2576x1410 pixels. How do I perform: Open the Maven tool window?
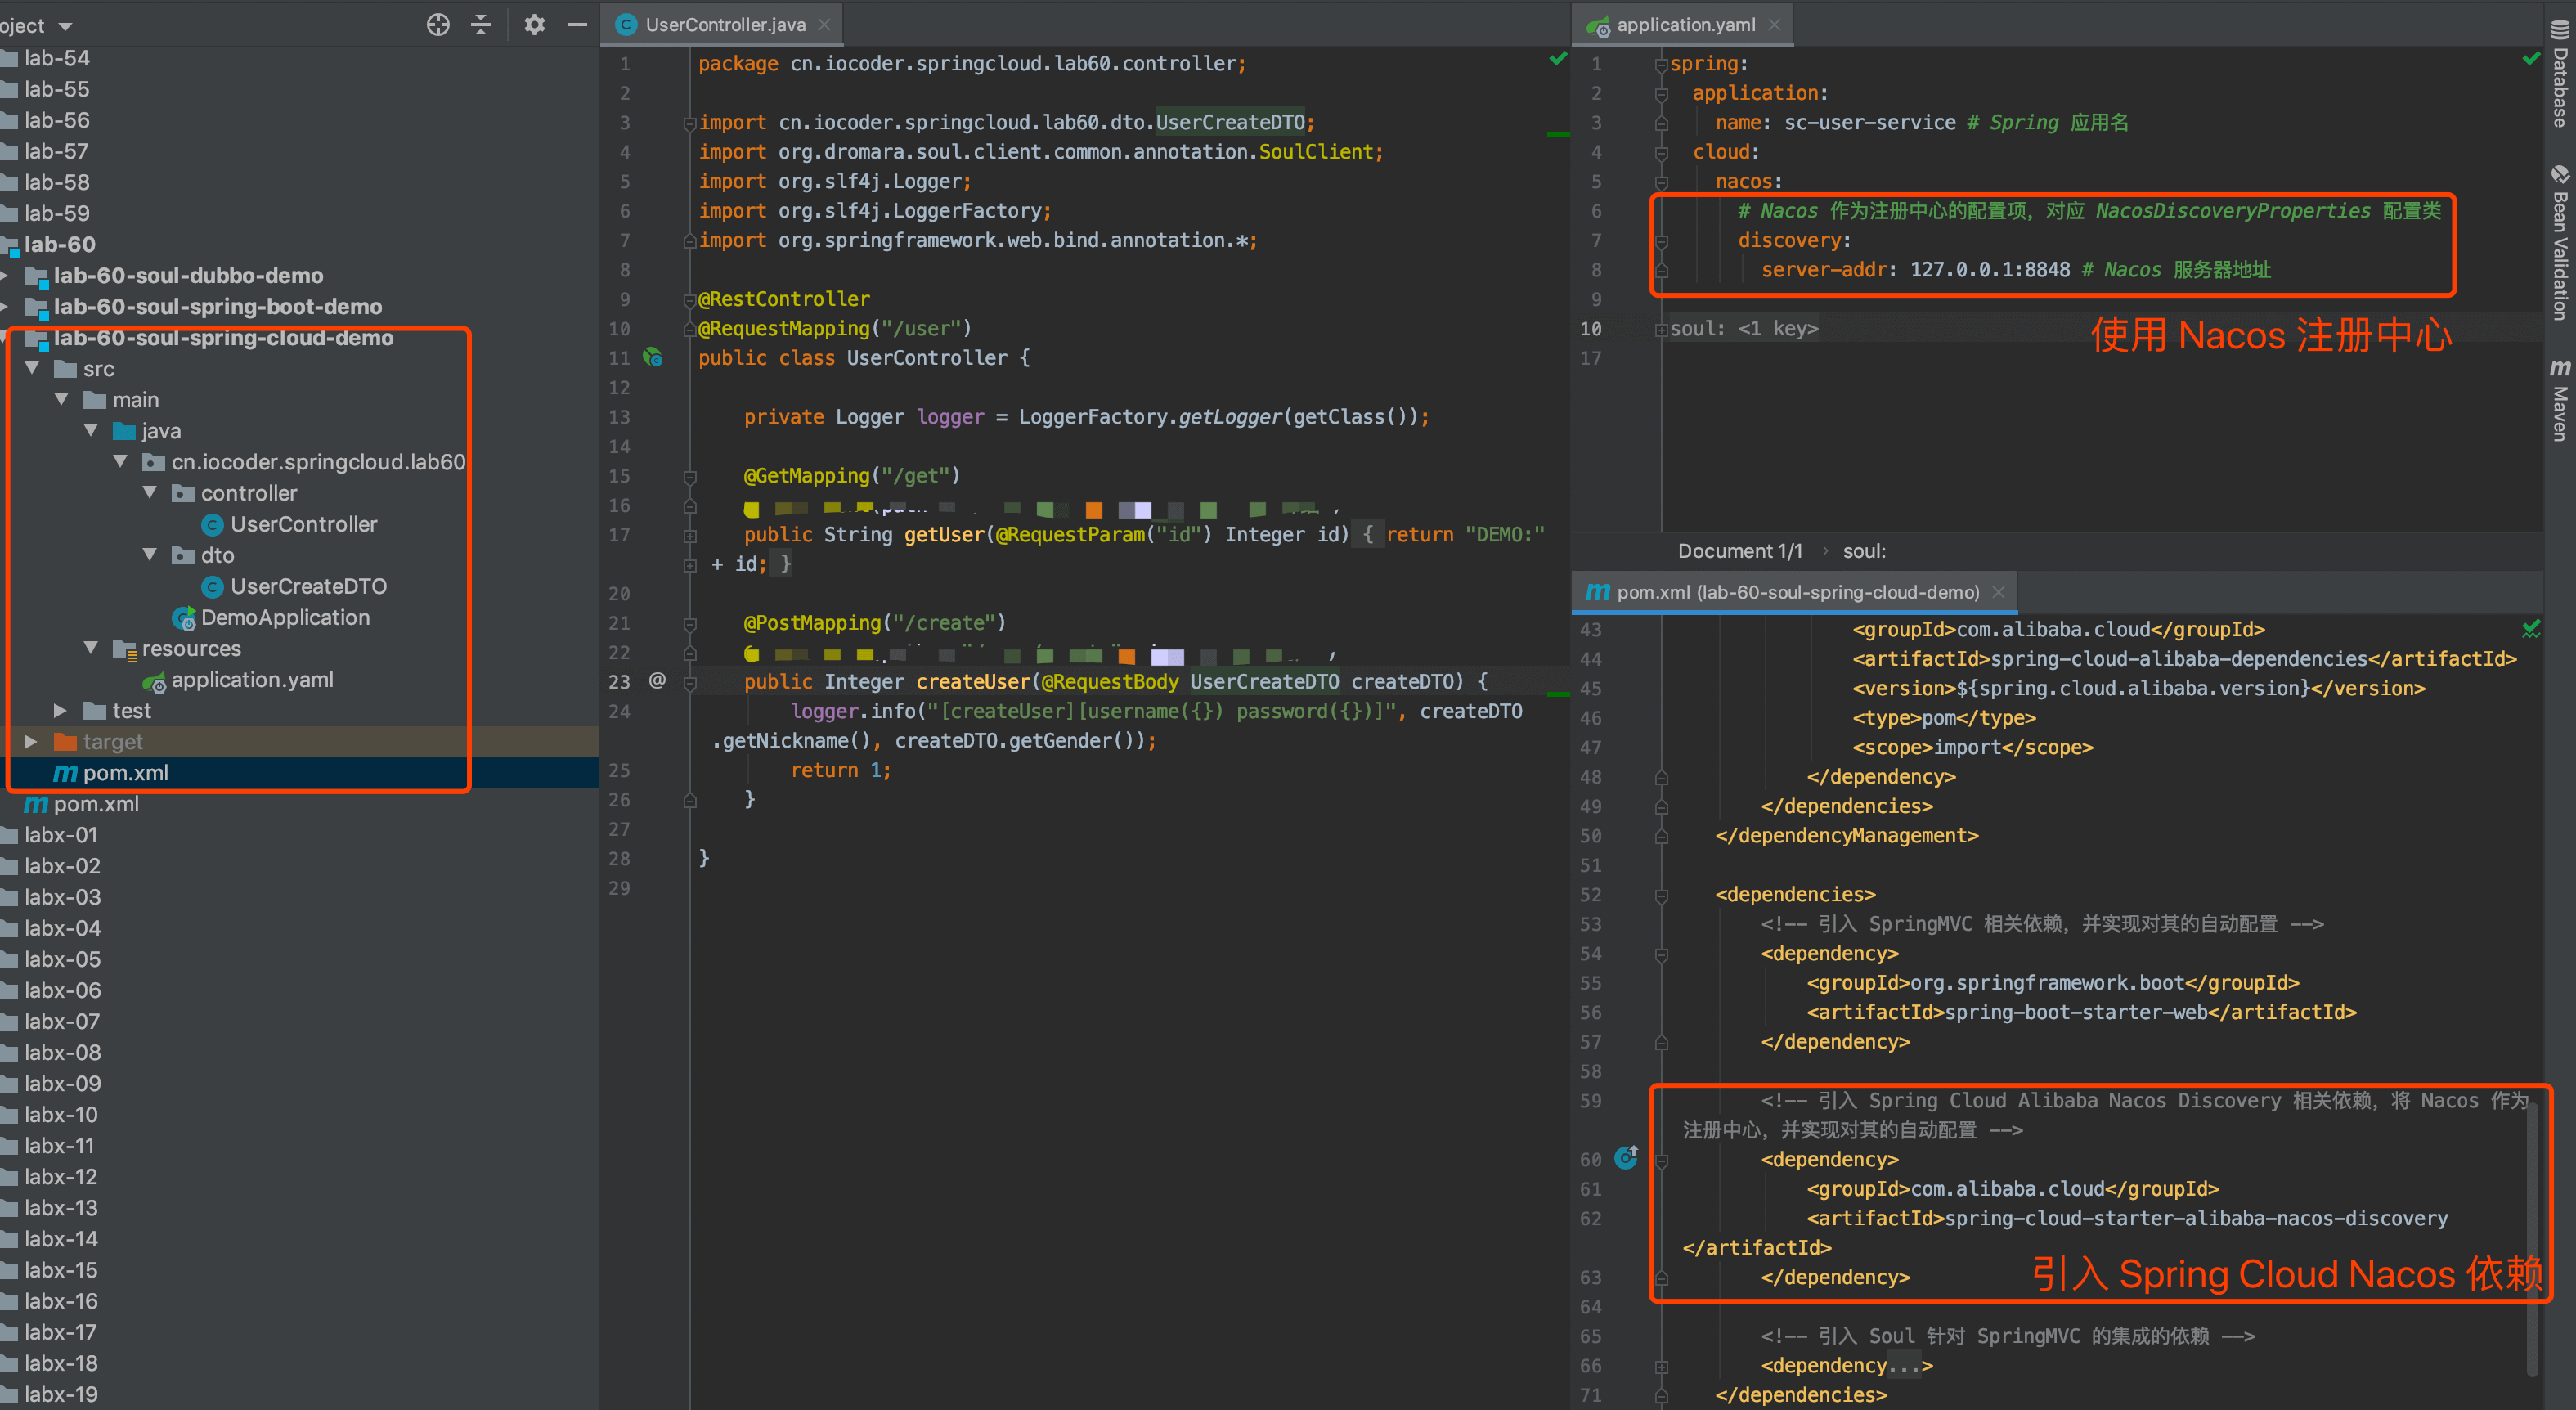(x=2559, y=400)
